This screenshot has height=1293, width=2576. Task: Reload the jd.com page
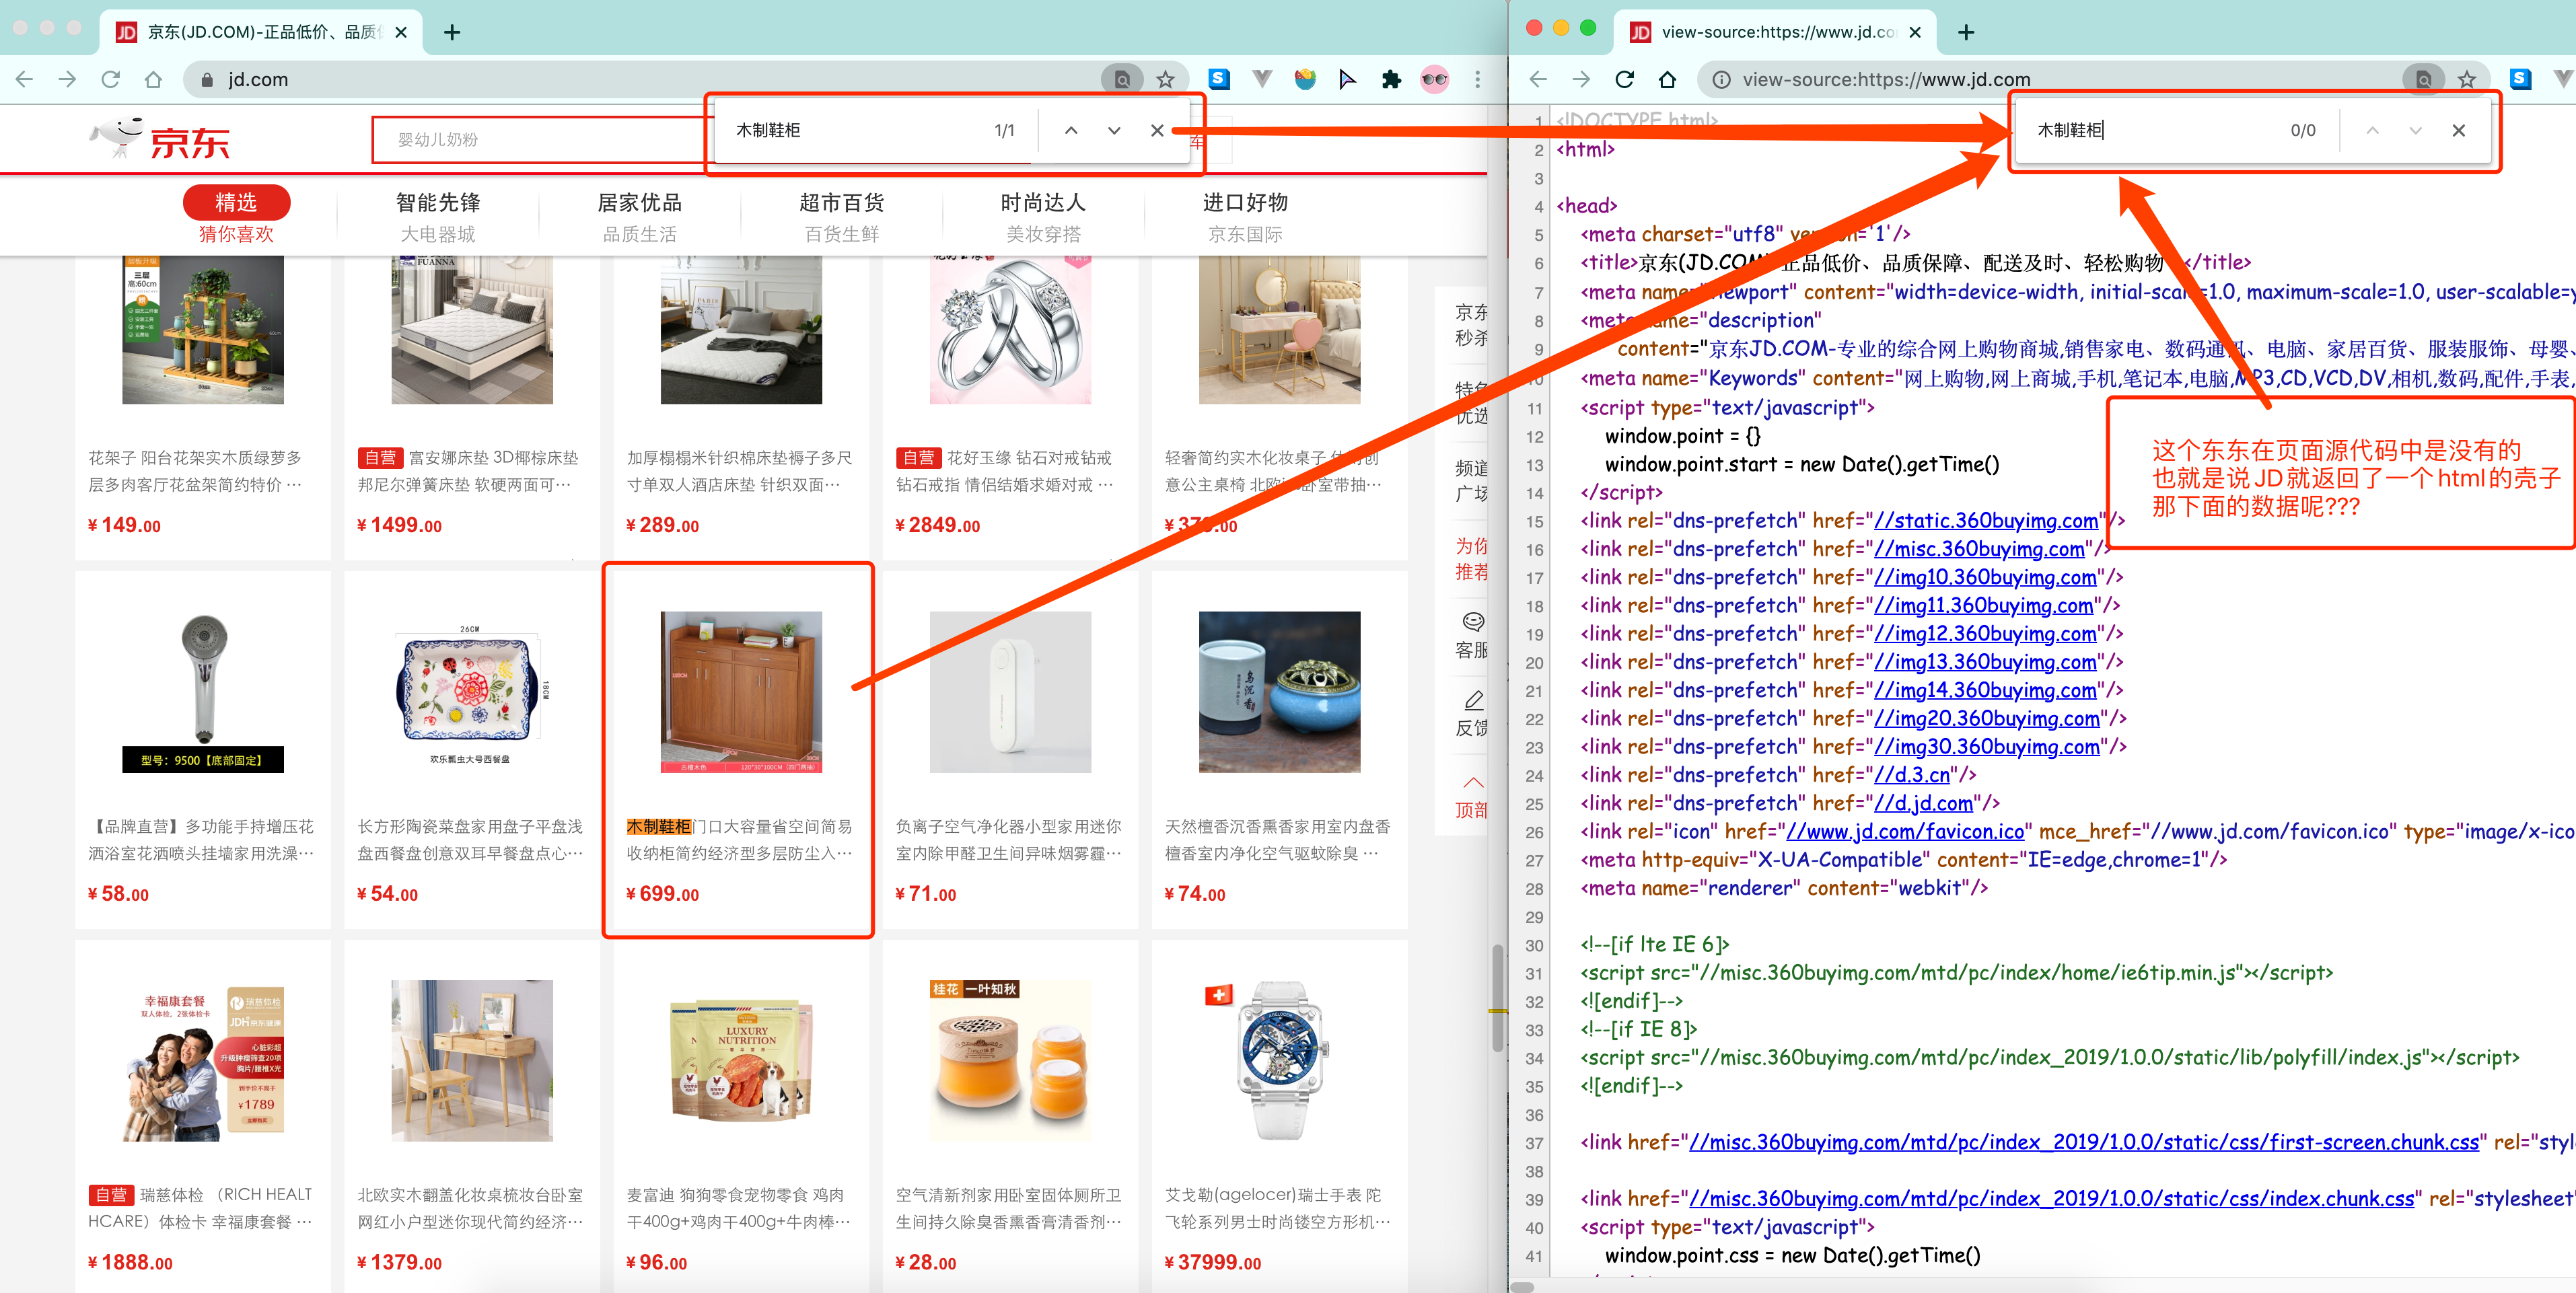pyautogui.click(x=111, y=79)
